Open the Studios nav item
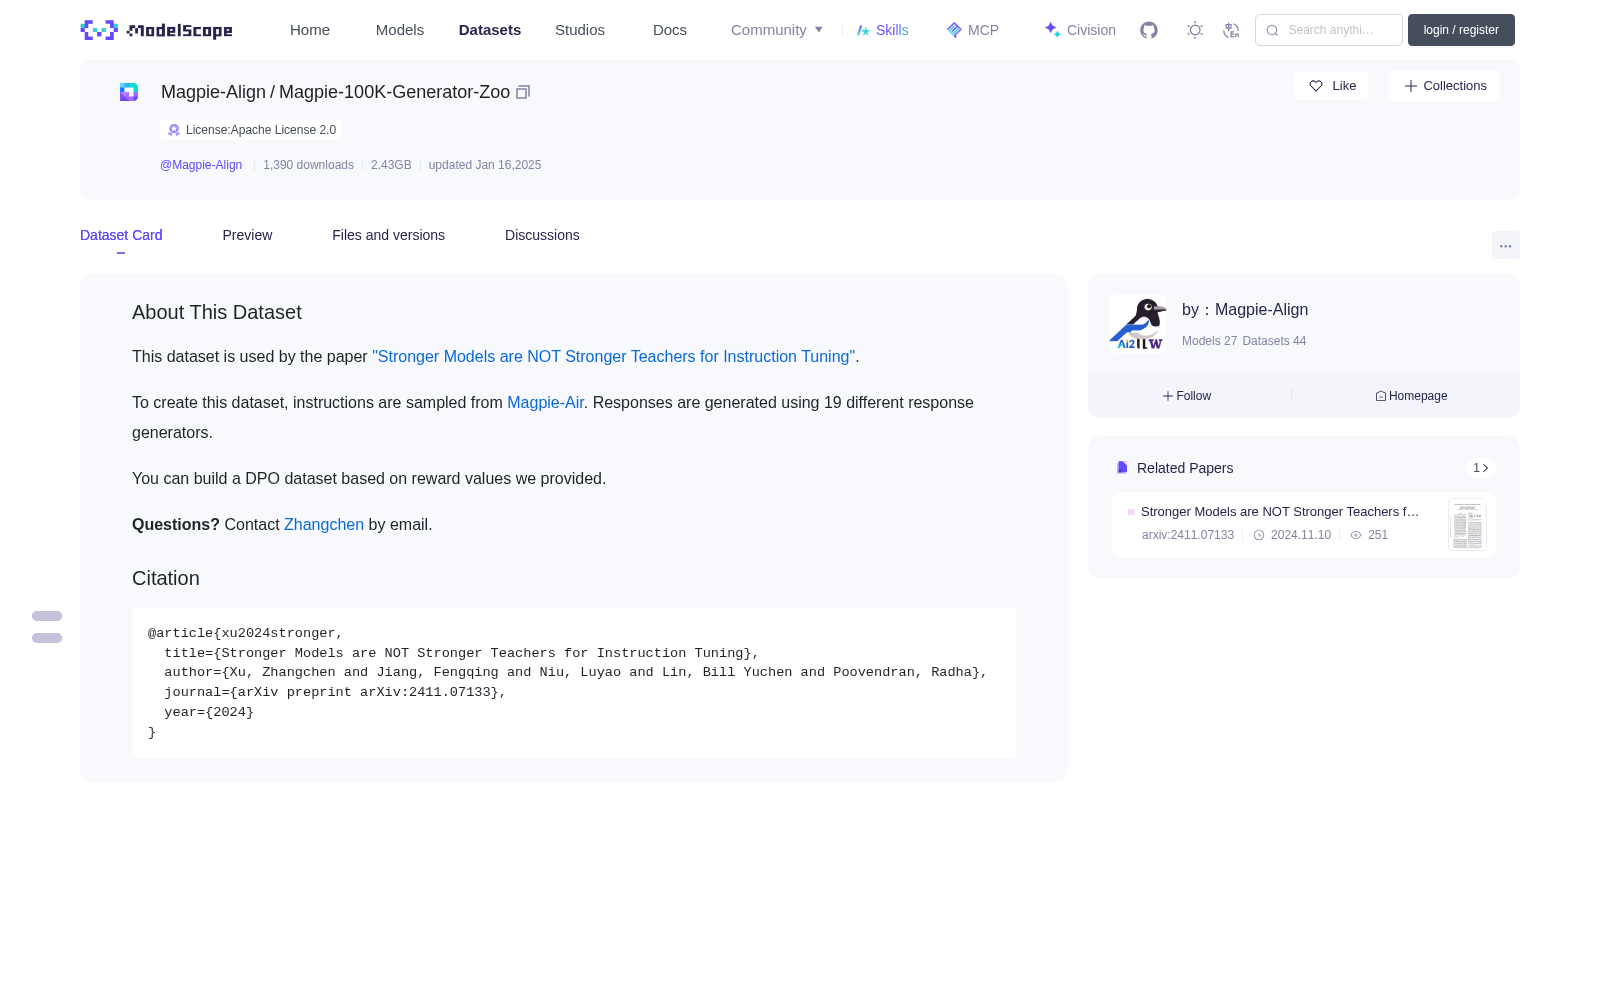Screen dimensions: 1600x1000 pyautogui.click(x=580, y=30)
